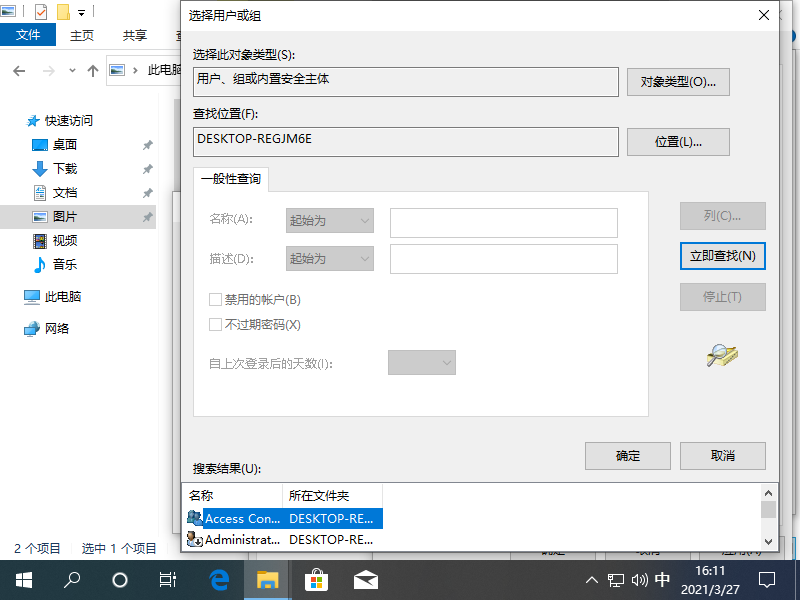This screenshot has width=800, height=600.
Task: Click the 对象类型 button
Action: point(678,81)
